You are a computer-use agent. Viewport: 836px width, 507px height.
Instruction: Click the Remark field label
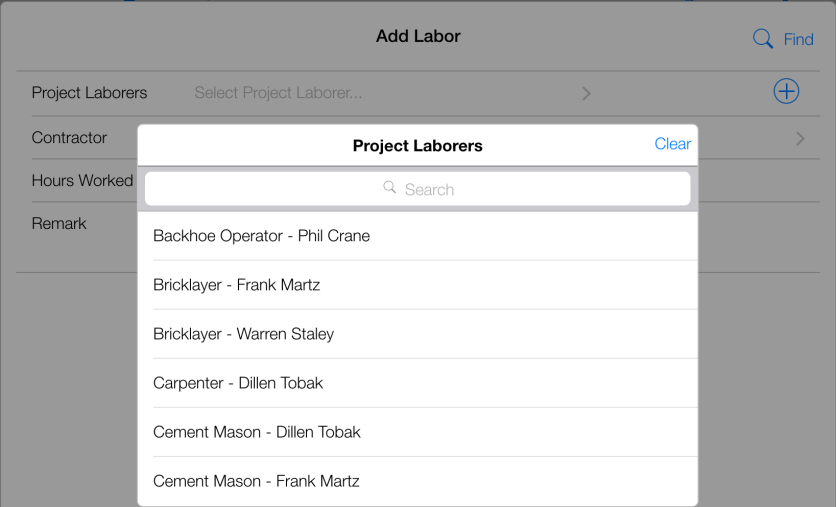(x=59, y=223)
